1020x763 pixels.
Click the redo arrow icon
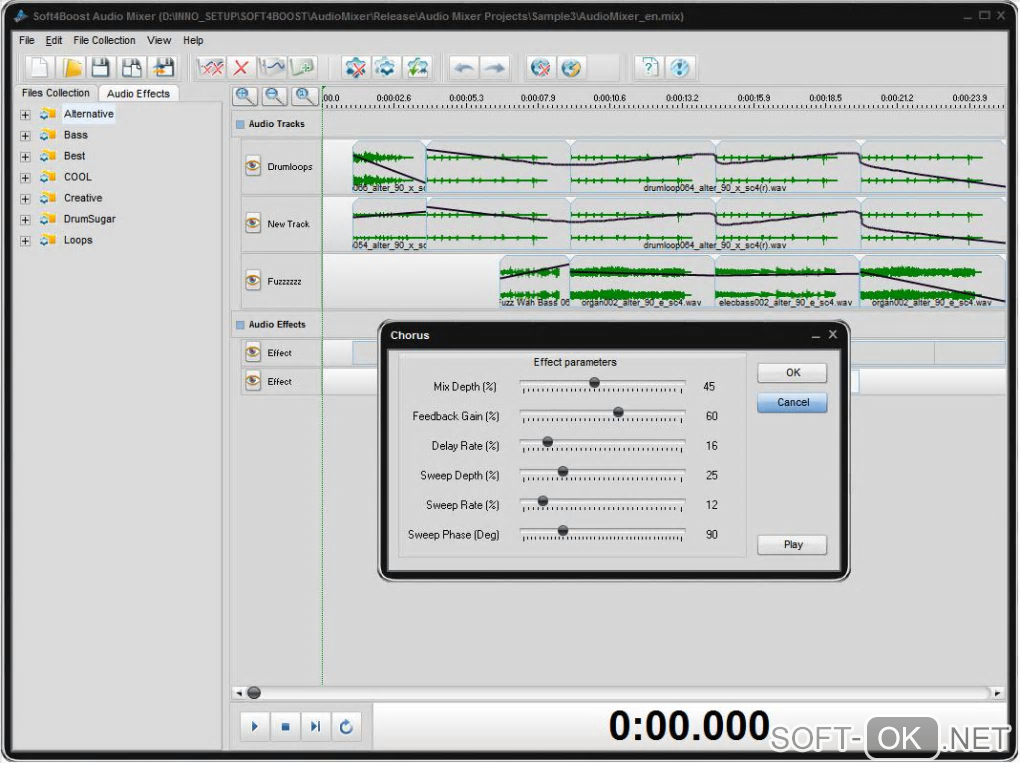click(x=495, y=68)
